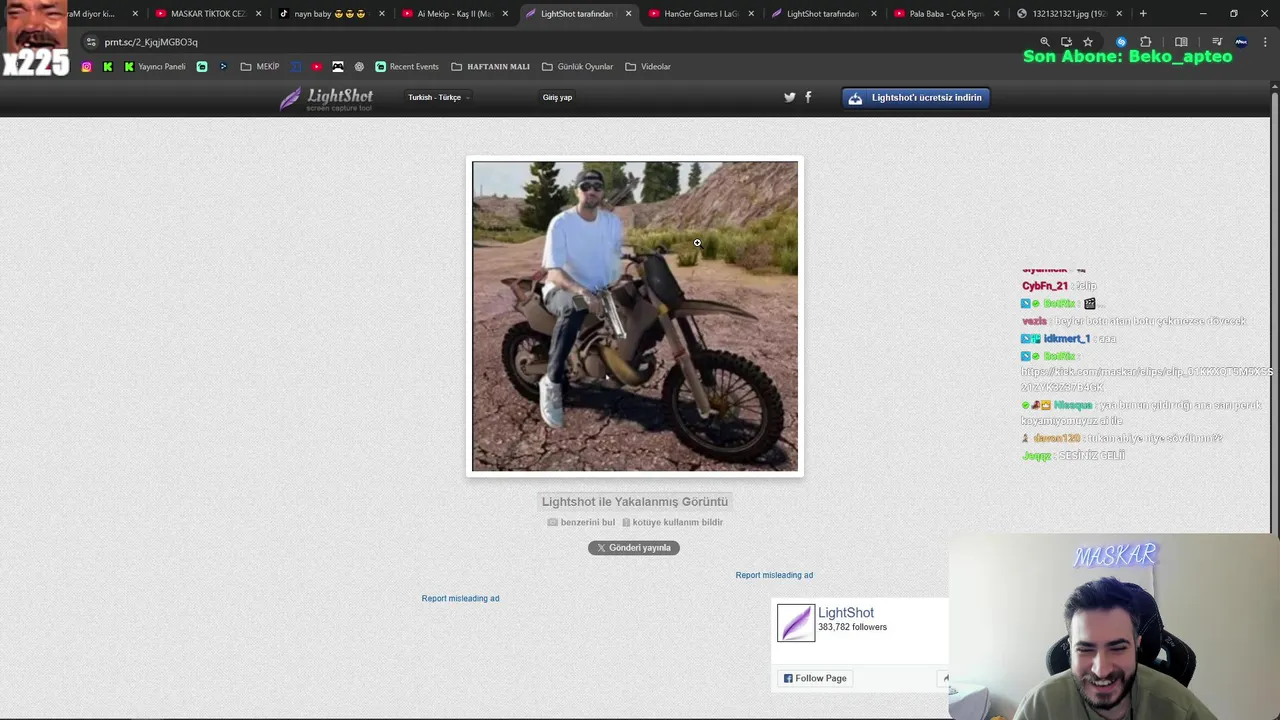This screenshot has height=720, width=1280.
Task: Open the MEKİP bookmarks folder
Action: (260, 67)
